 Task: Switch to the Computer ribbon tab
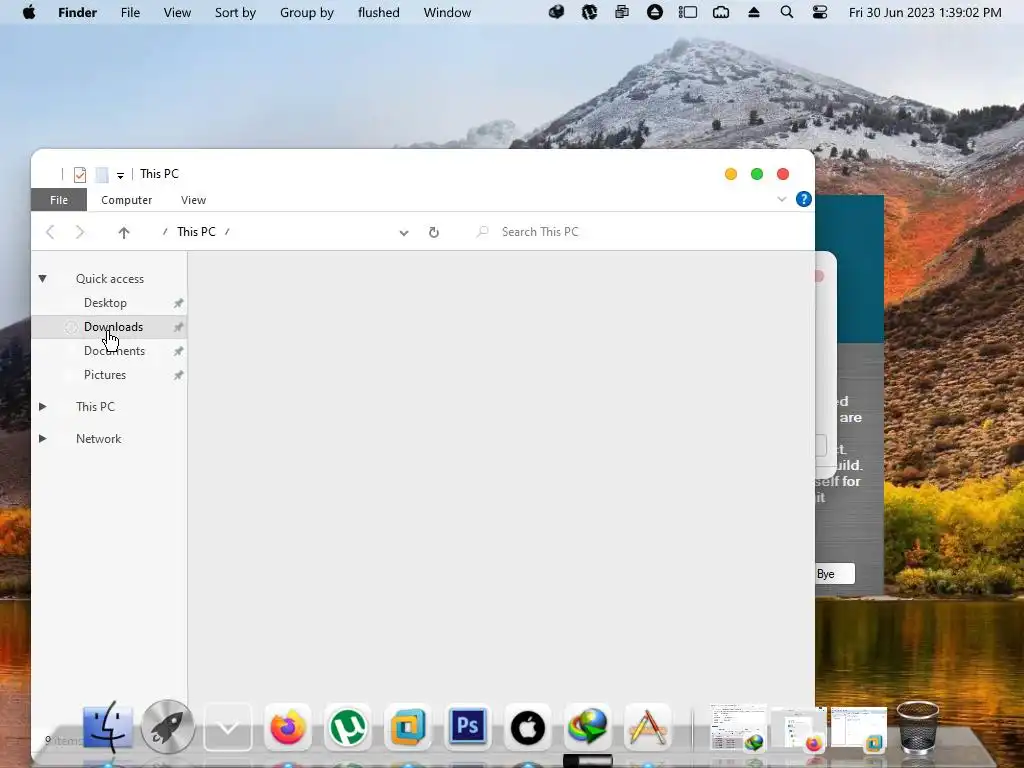(127, 200)
